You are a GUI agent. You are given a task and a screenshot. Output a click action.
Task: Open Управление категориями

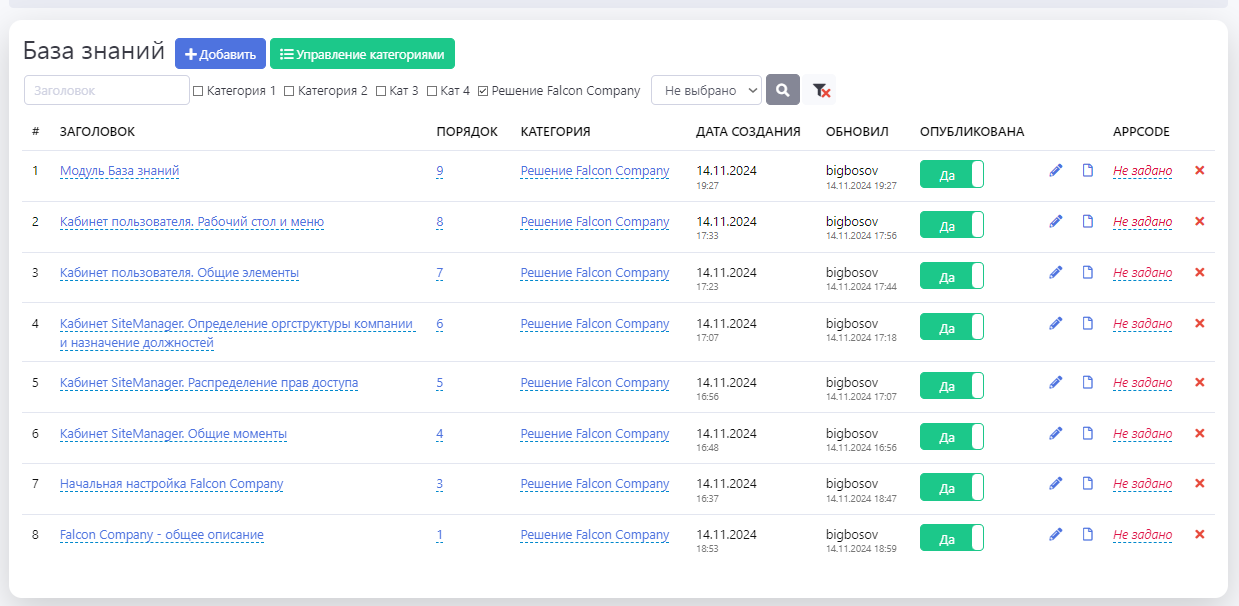(x=362, y=54)
